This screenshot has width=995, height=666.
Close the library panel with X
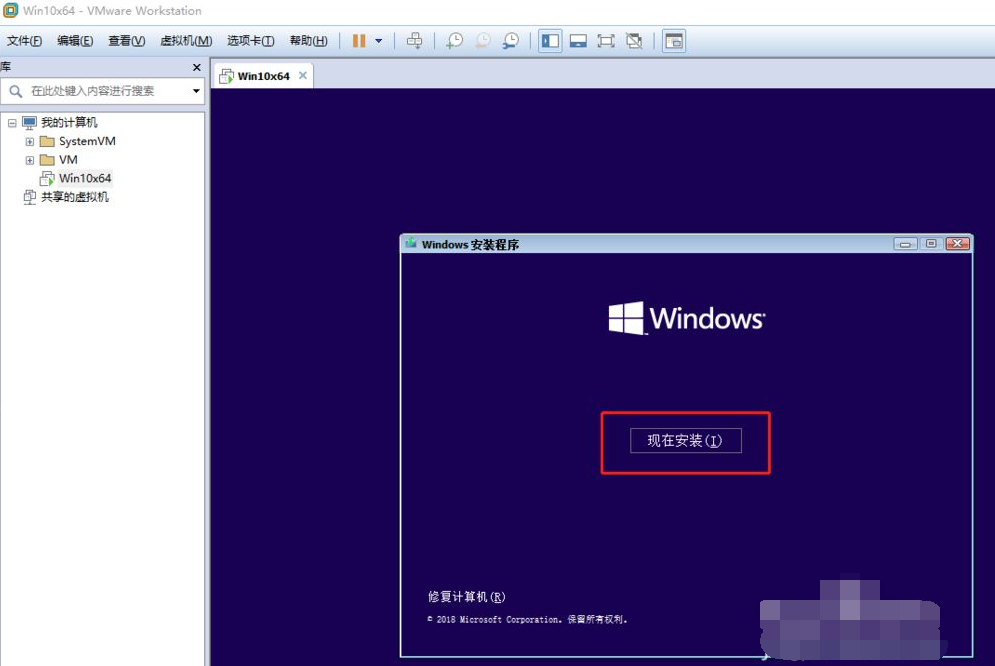[x=197, y=67]
